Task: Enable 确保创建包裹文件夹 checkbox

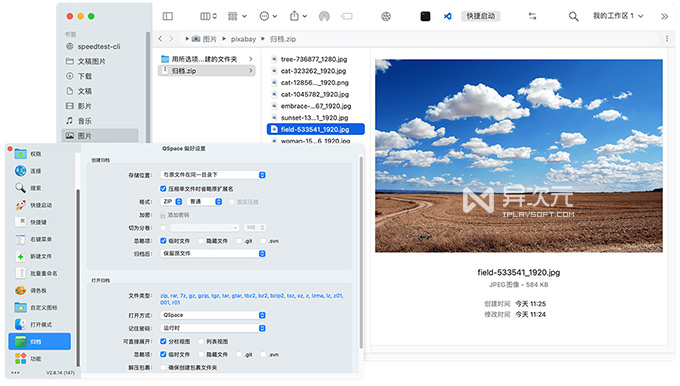Action: point(163,367)
